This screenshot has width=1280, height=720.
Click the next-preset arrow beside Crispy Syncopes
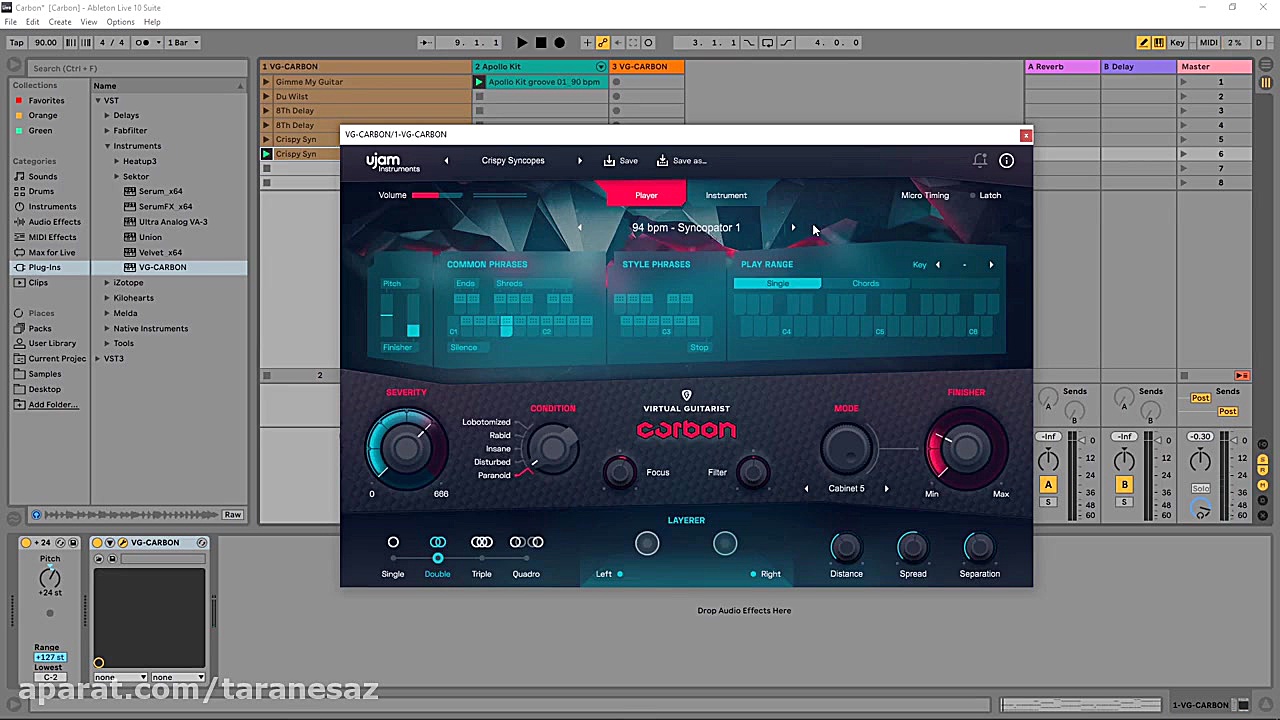(580, 160)
